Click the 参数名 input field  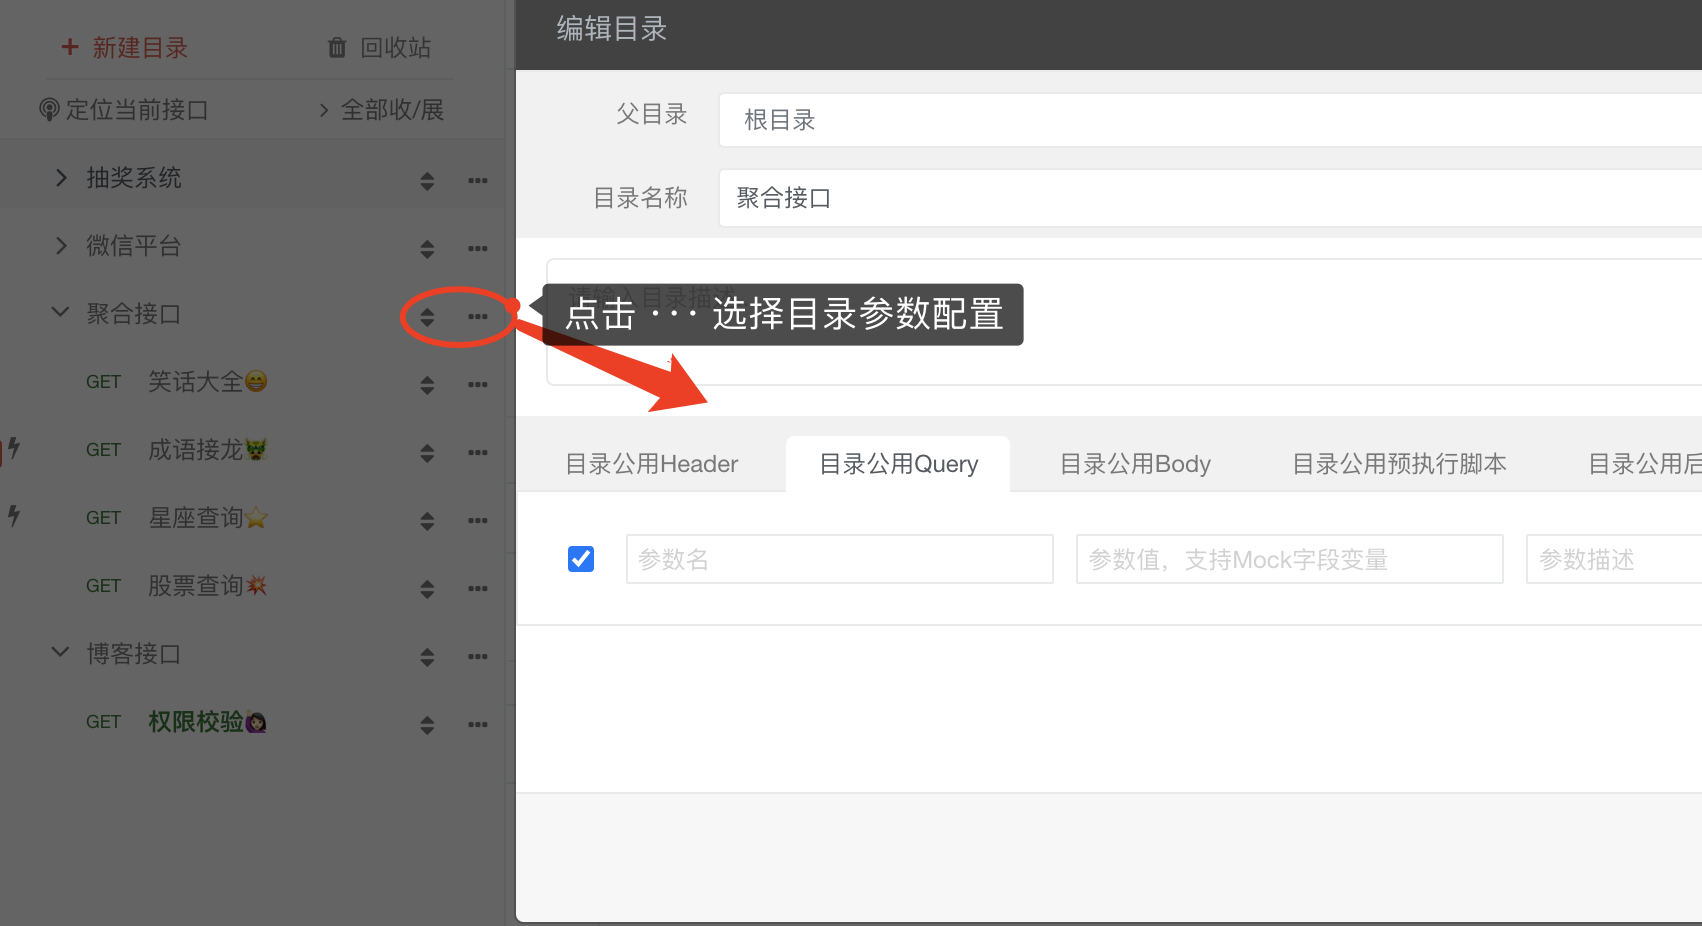coord(838,559)
